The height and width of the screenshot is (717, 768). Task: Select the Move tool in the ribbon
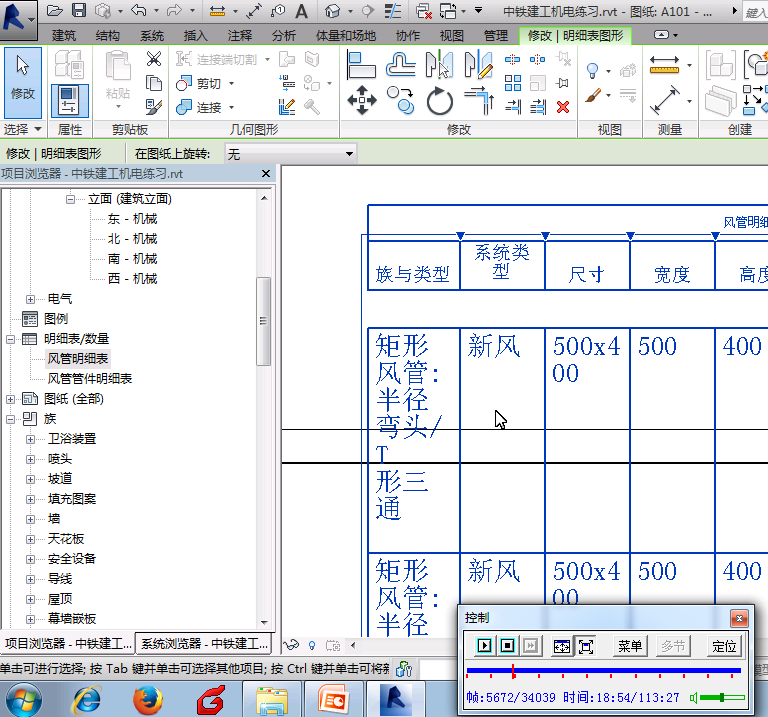point(361,100)
